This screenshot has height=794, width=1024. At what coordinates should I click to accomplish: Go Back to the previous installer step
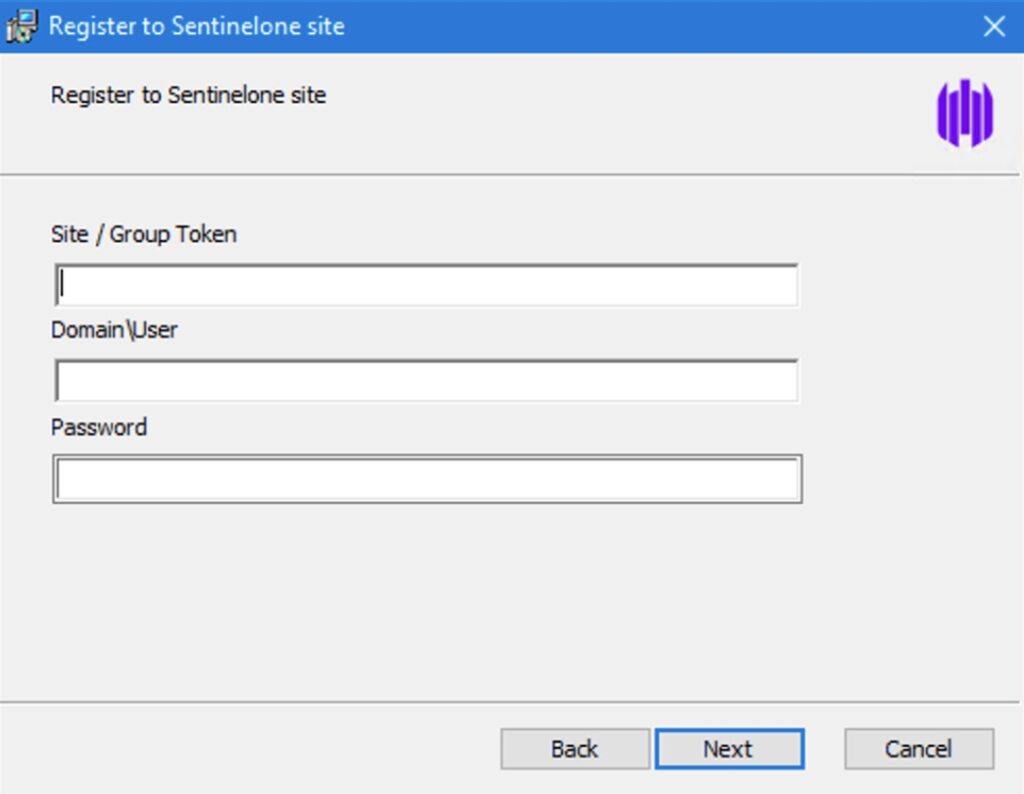point(574,749)
